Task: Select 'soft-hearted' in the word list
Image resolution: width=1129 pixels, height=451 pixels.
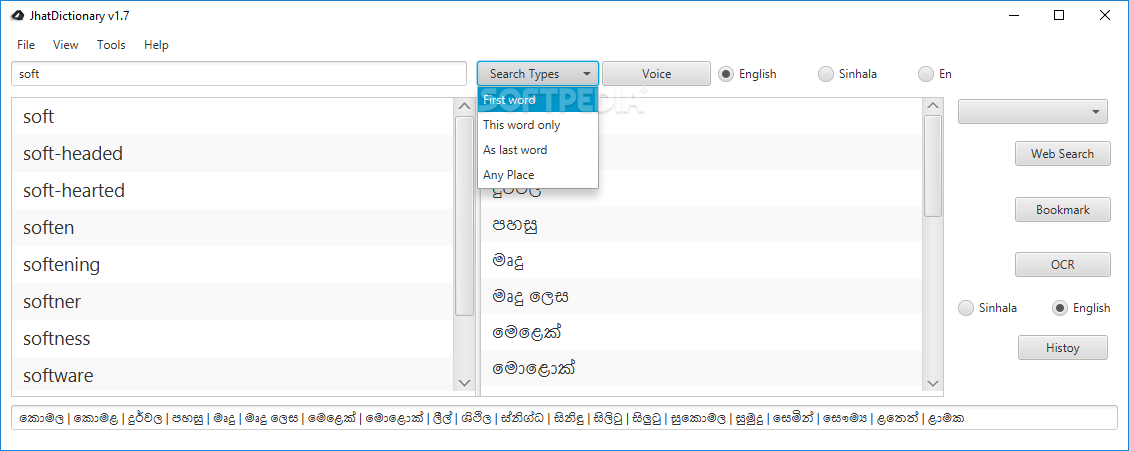Action: (233, 190)
